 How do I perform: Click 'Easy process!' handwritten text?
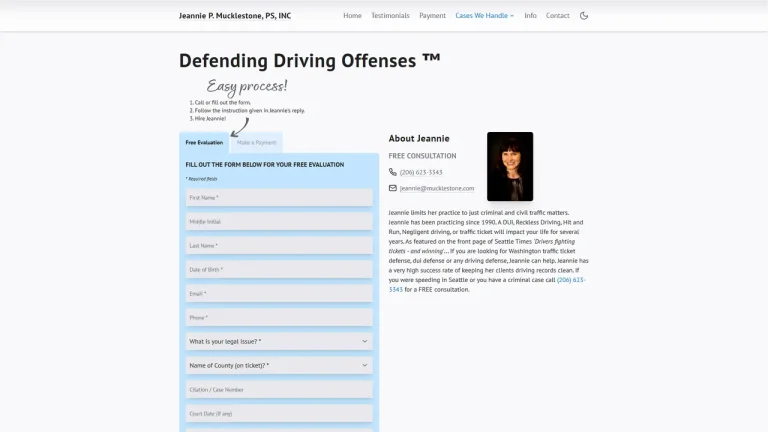point(247,86)
